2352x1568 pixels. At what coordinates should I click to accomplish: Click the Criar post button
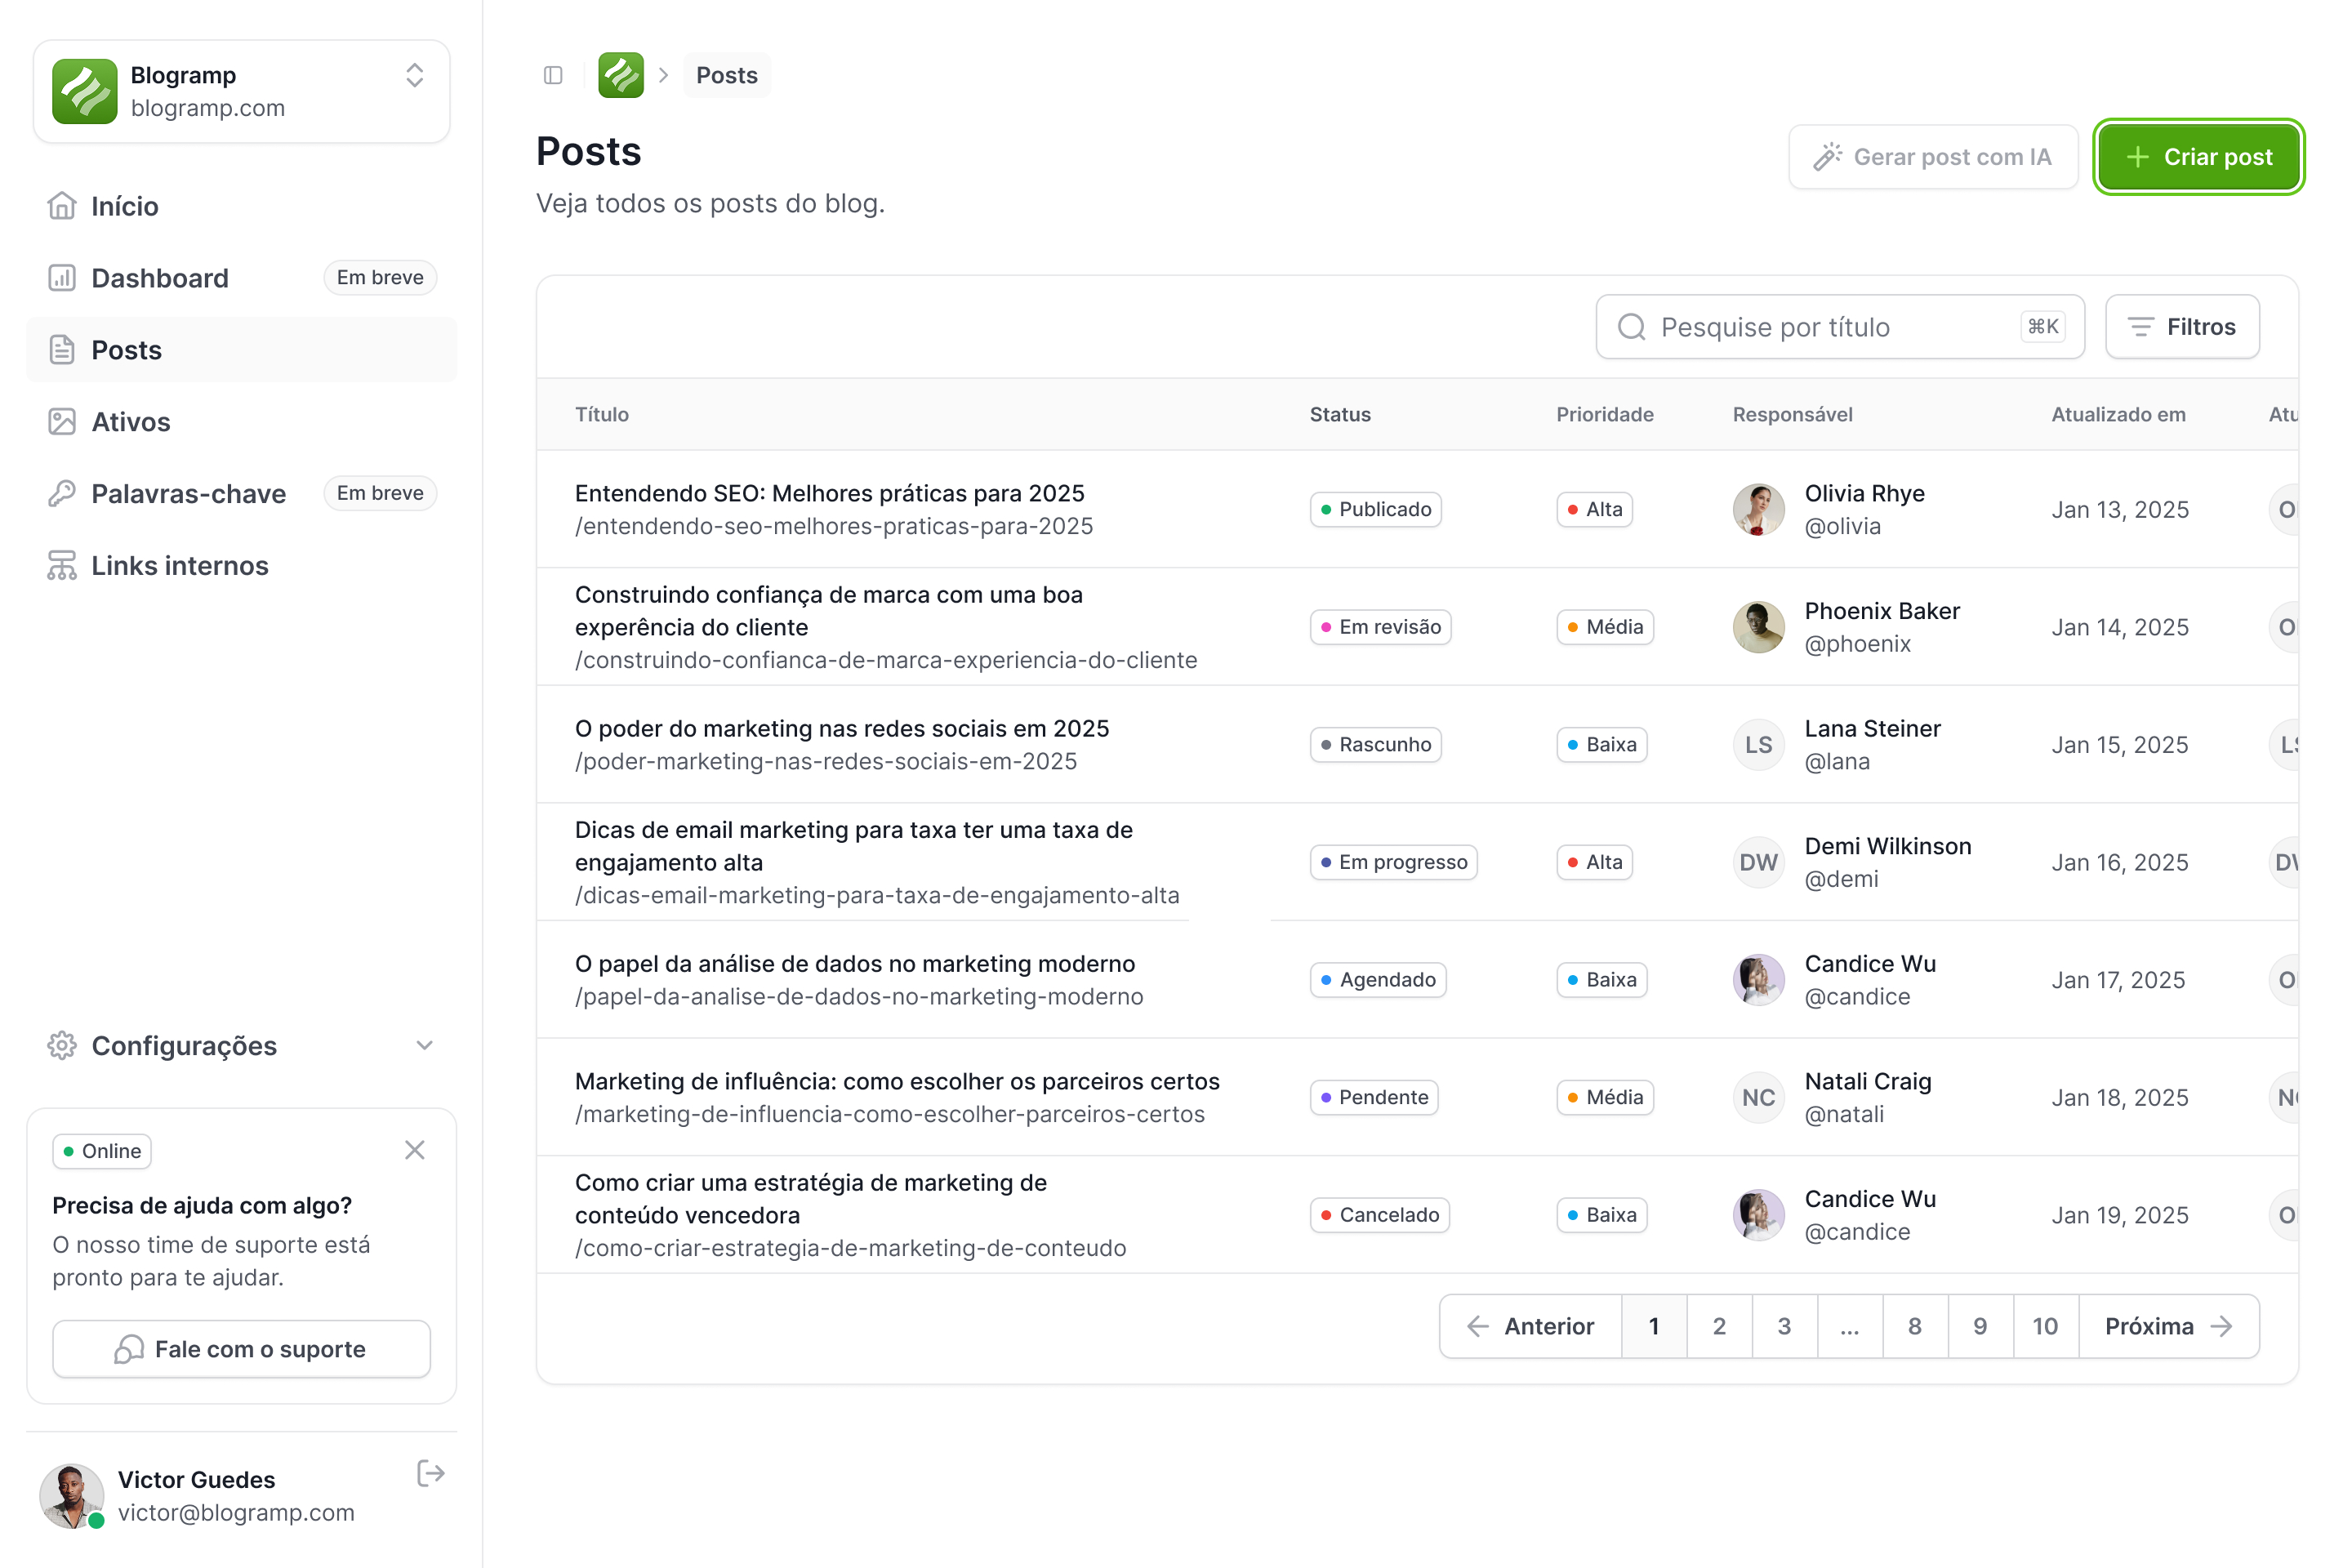(2198, 156)
